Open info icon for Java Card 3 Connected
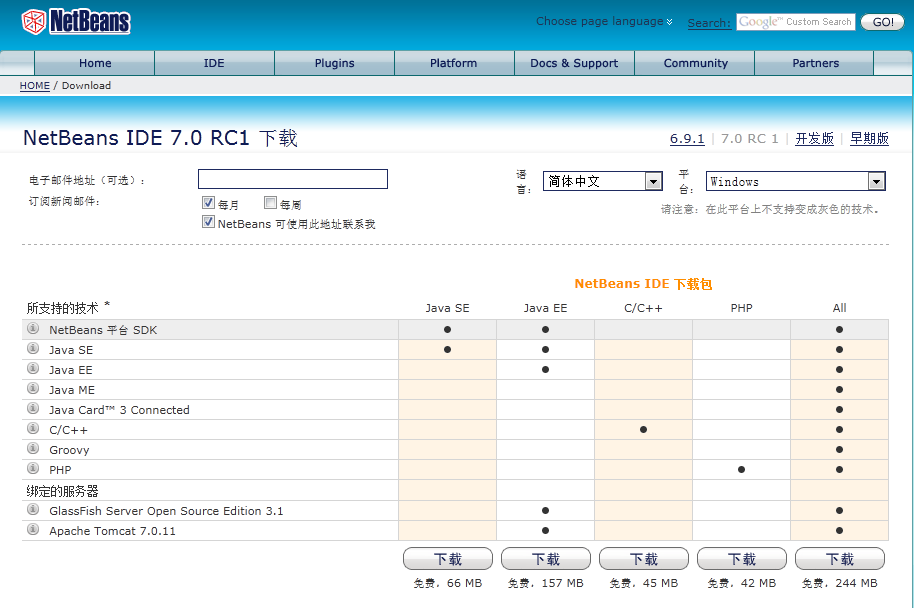The width and height of the screenshot is (914, 608). coord(33,408)
